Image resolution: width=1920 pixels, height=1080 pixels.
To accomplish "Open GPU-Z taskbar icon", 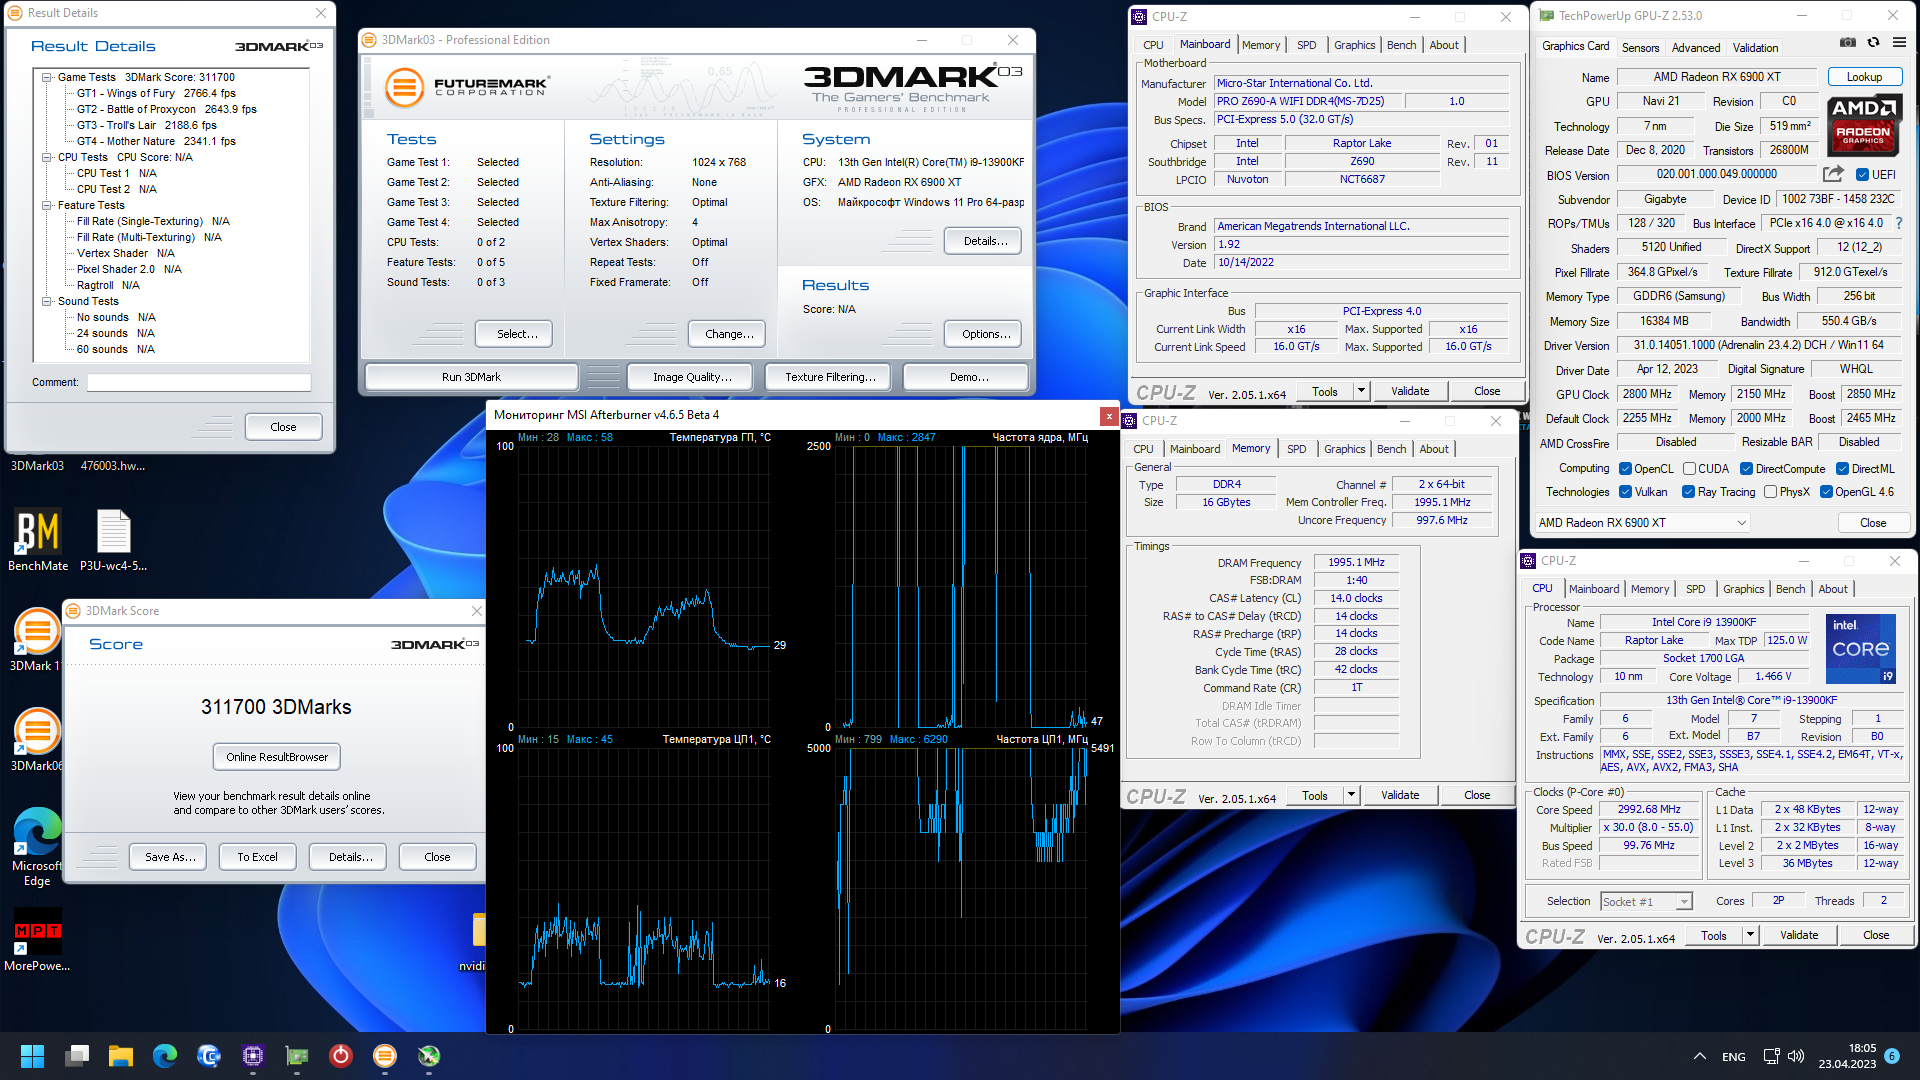I will point(297,1056).
